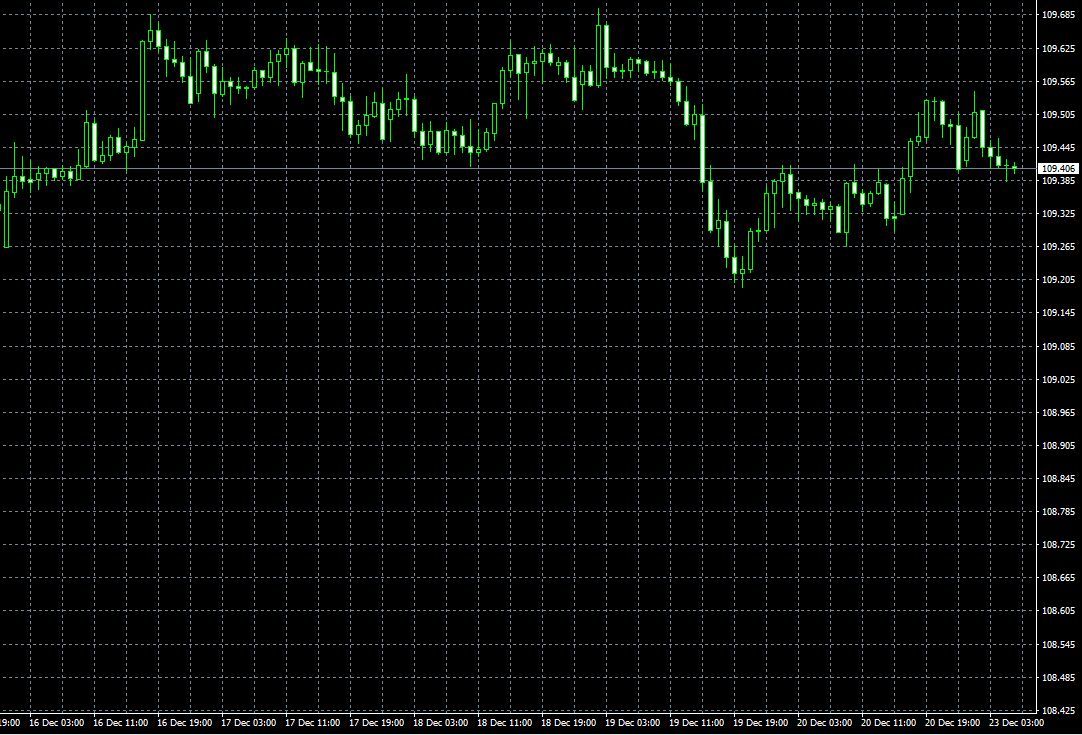The height and width of the screenshot is (735, 1082).
Task: Click the 109.085 price axis label
Action: click(x=1058, y=346)
